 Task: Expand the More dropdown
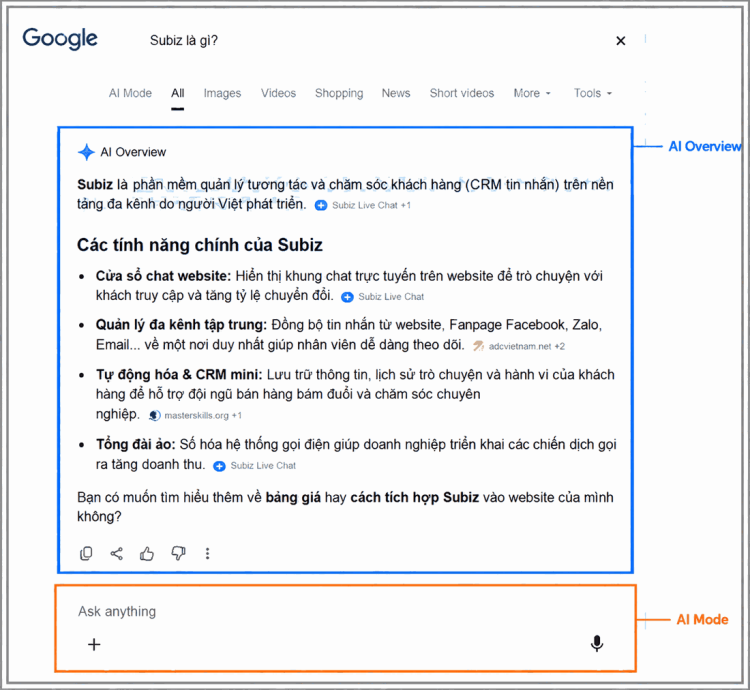coord(532,93)
